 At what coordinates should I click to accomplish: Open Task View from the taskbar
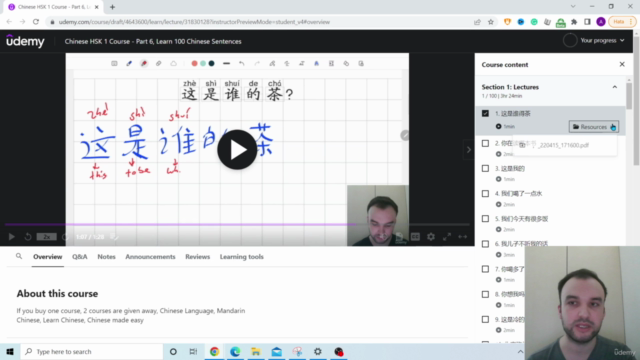(193, 351)
